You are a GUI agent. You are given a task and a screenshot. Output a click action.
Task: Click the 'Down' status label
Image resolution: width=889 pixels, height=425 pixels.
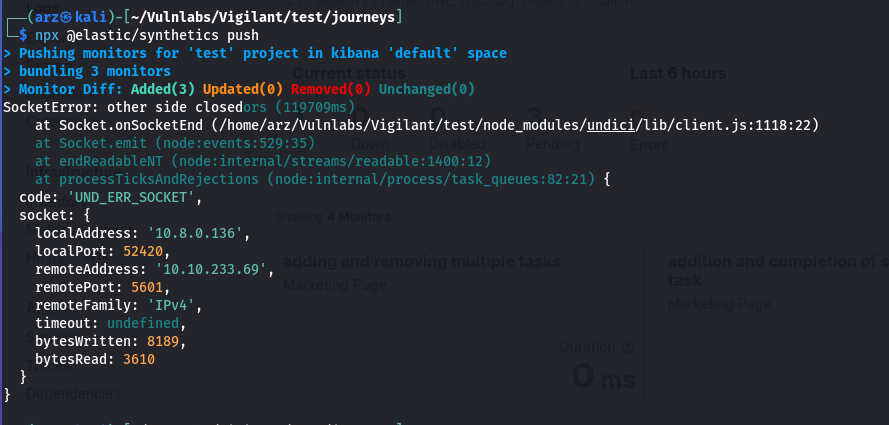370,144
